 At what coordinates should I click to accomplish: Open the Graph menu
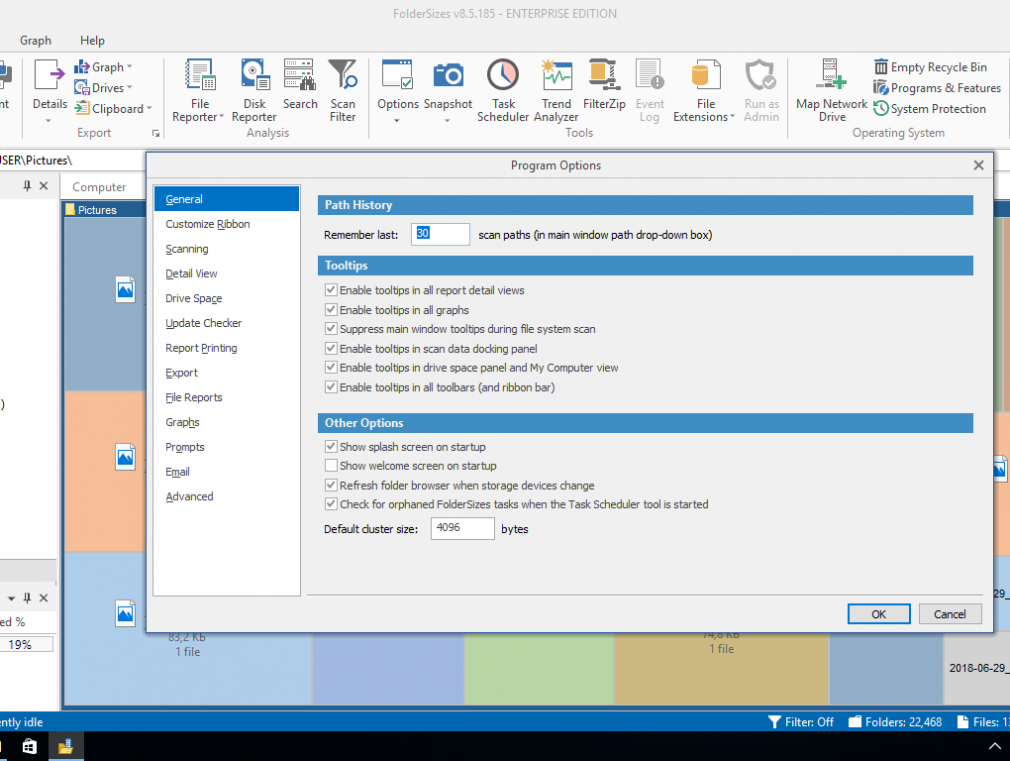pyautogui.click(x=35, y=41)
